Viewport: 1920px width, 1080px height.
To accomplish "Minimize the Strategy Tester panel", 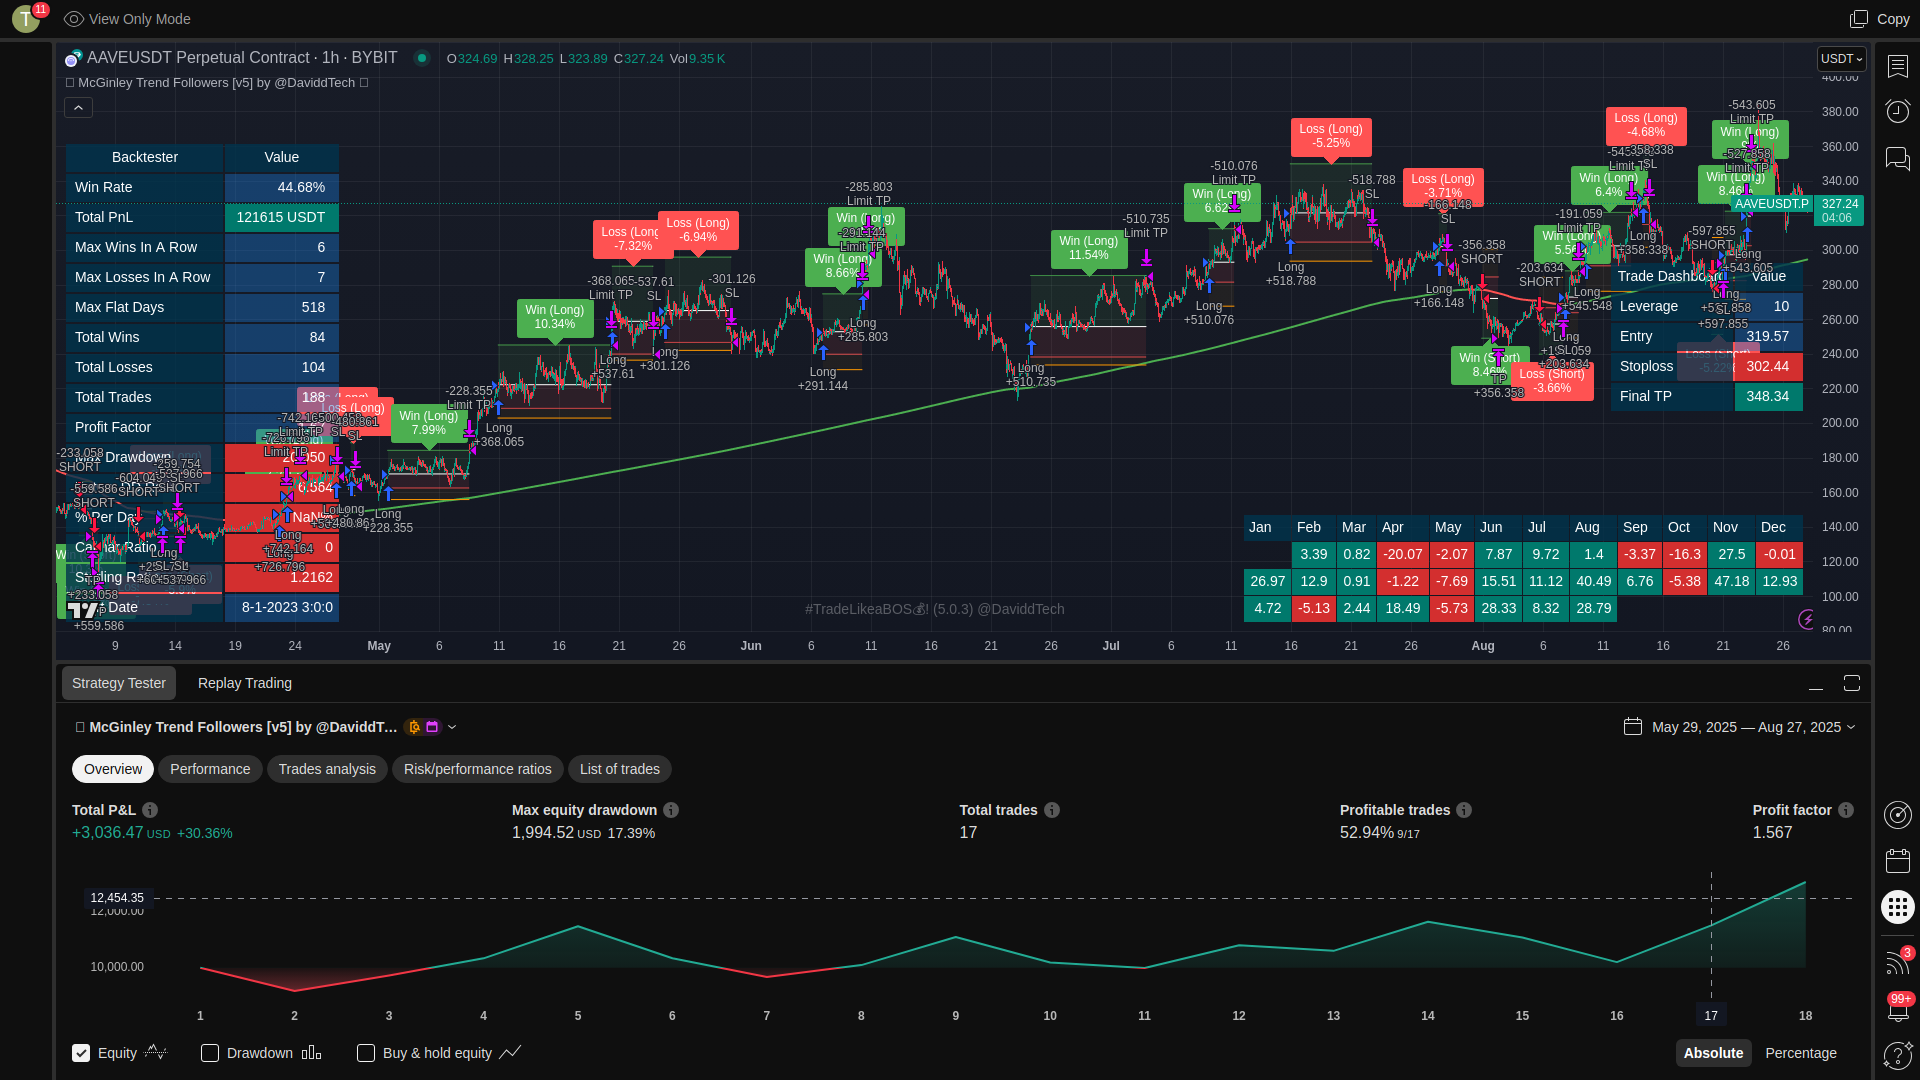I will 1816,684.
